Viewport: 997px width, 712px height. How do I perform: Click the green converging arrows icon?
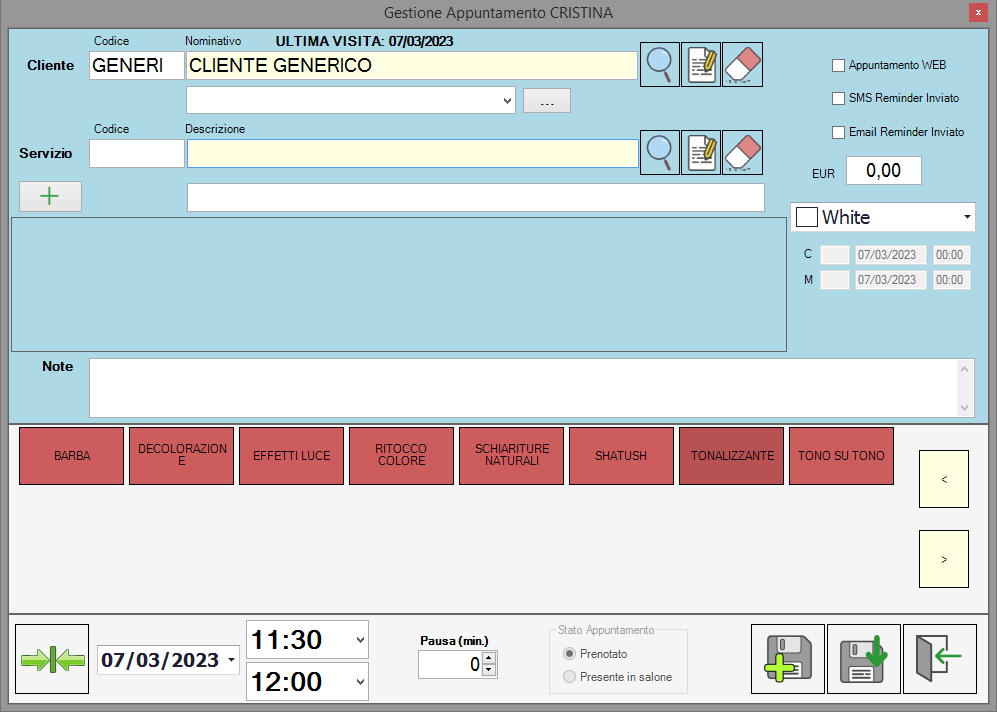click(x=53, y=659)
